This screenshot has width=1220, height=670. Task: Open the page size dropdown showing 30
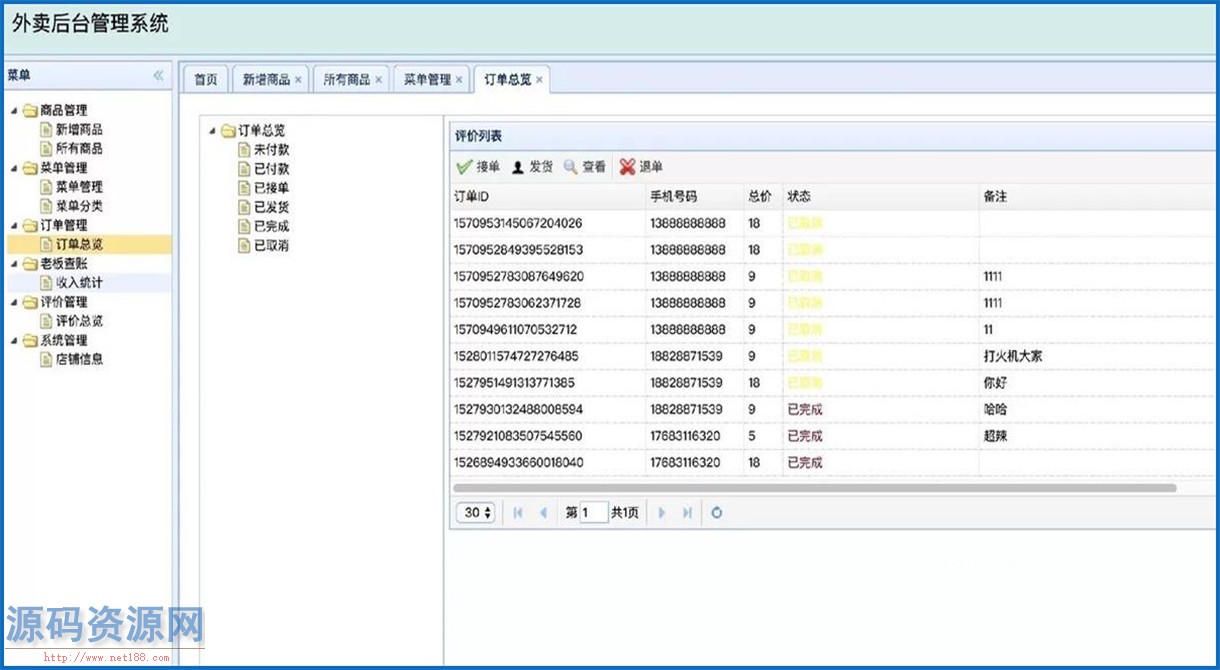point(476,513)
